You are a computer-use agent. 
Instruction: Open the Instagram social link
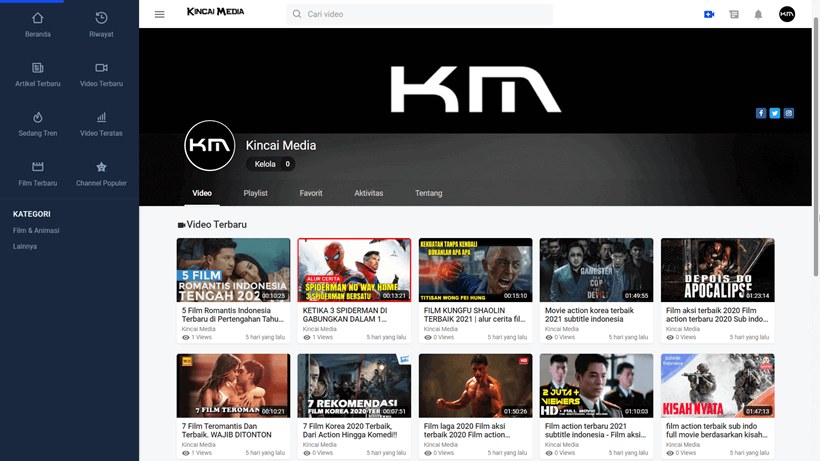click(789, 113)
